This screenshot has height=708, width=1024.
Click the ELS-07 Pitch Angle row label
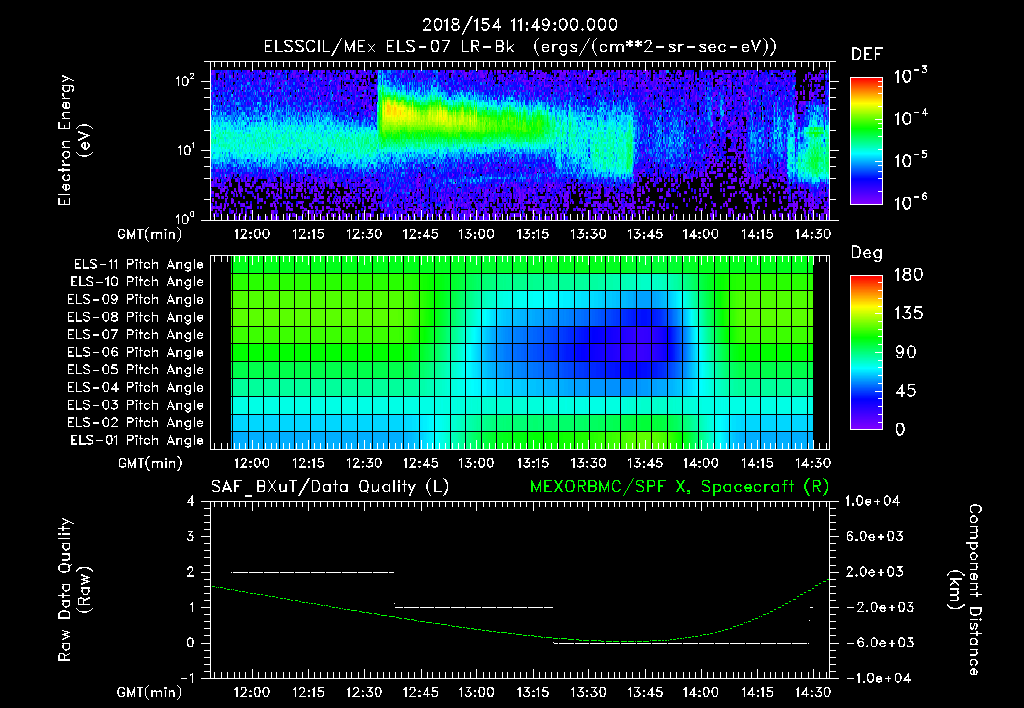coord(136,334)
